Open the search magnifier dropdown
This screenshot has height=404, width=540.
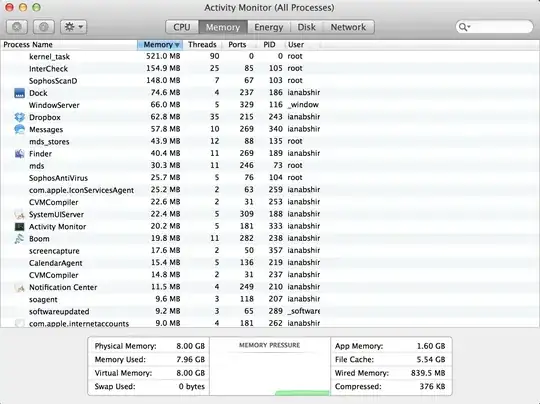pyautogui.click(x=464, y=27)
